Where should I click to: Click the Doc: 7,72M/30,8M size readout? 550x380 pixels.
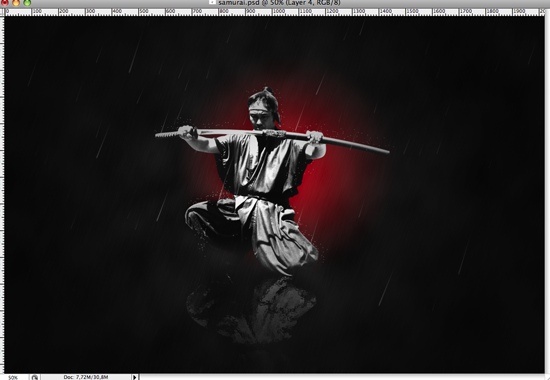86,377
